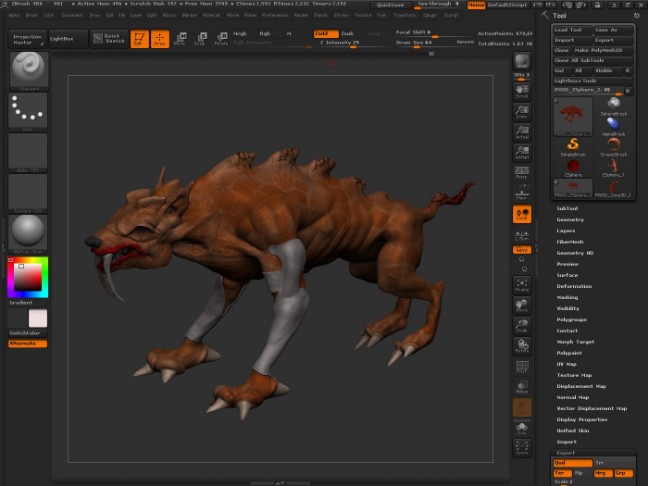
Task: Click the right shelf Scale view icon
Action: pyautogui.click(x=522, y=326)
